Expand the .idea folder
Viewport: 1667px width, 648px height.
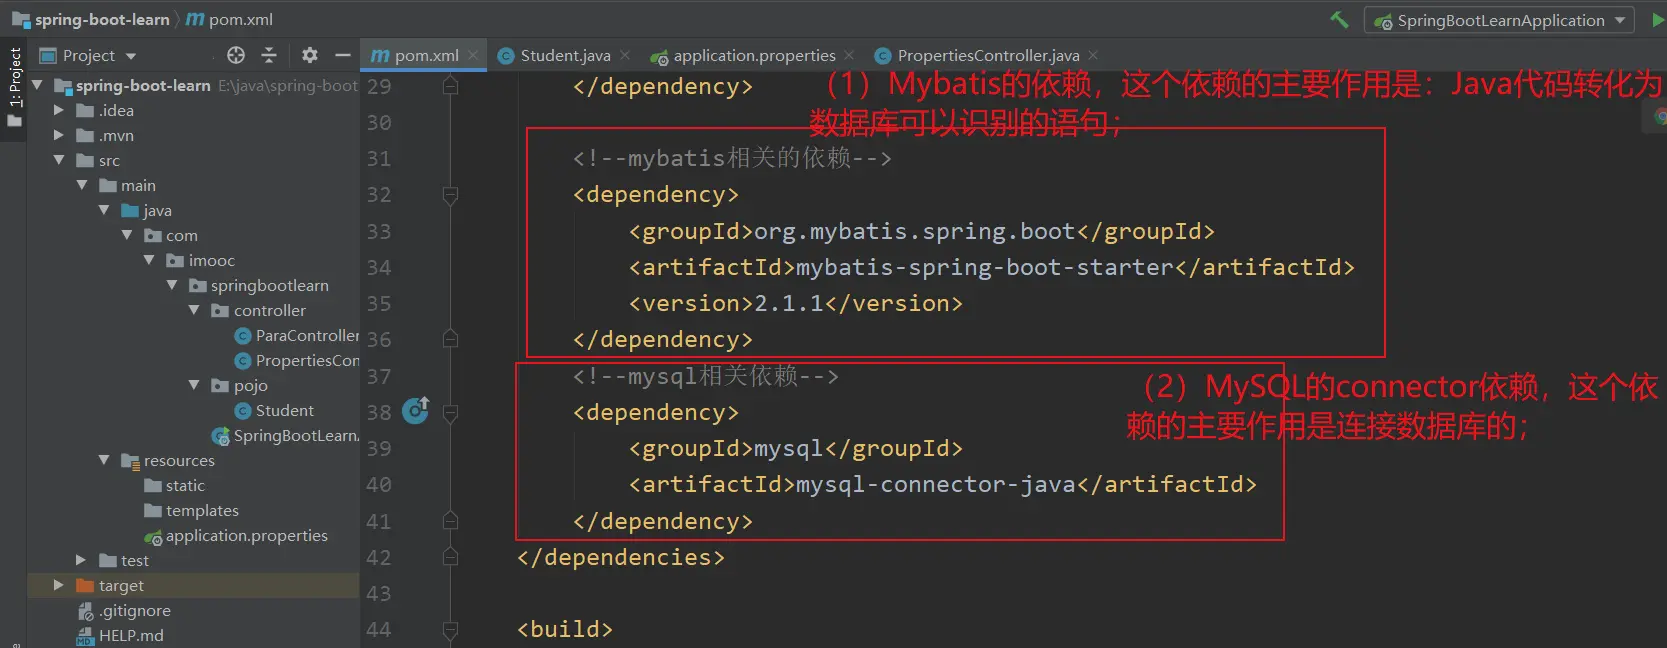point(59,110)
